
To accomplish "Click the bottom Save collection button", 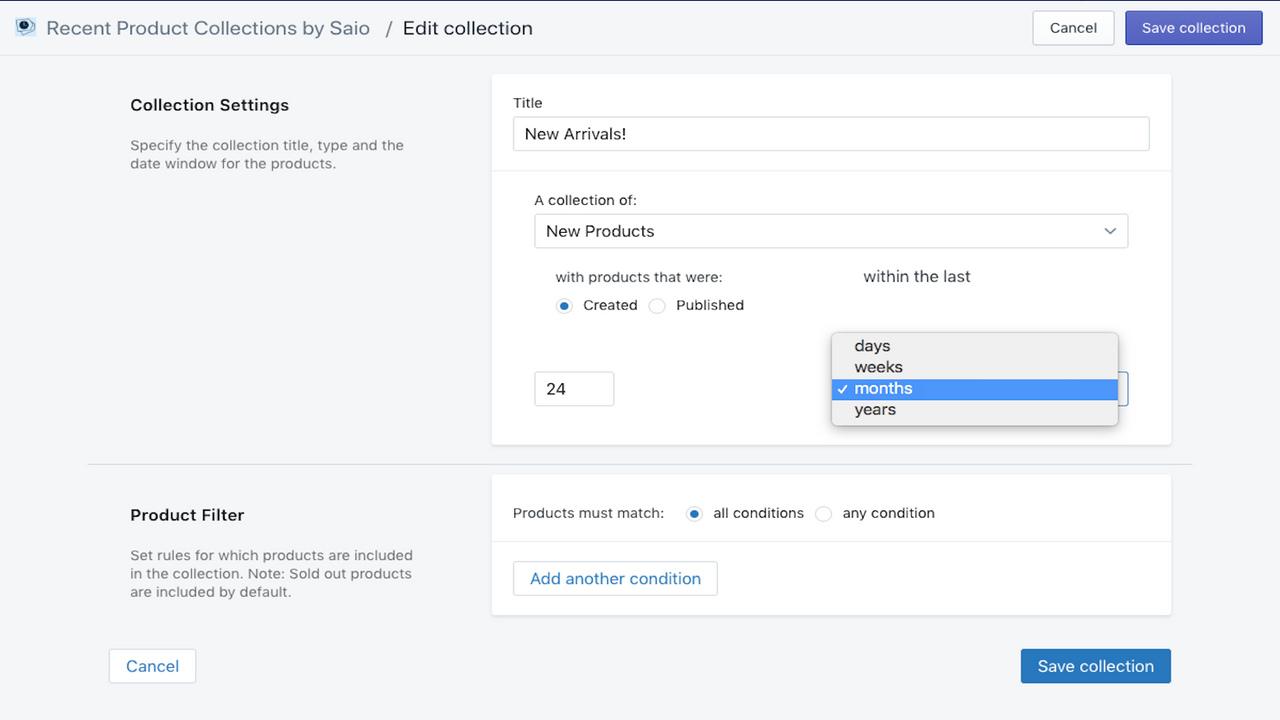I will pos(1095,666).
